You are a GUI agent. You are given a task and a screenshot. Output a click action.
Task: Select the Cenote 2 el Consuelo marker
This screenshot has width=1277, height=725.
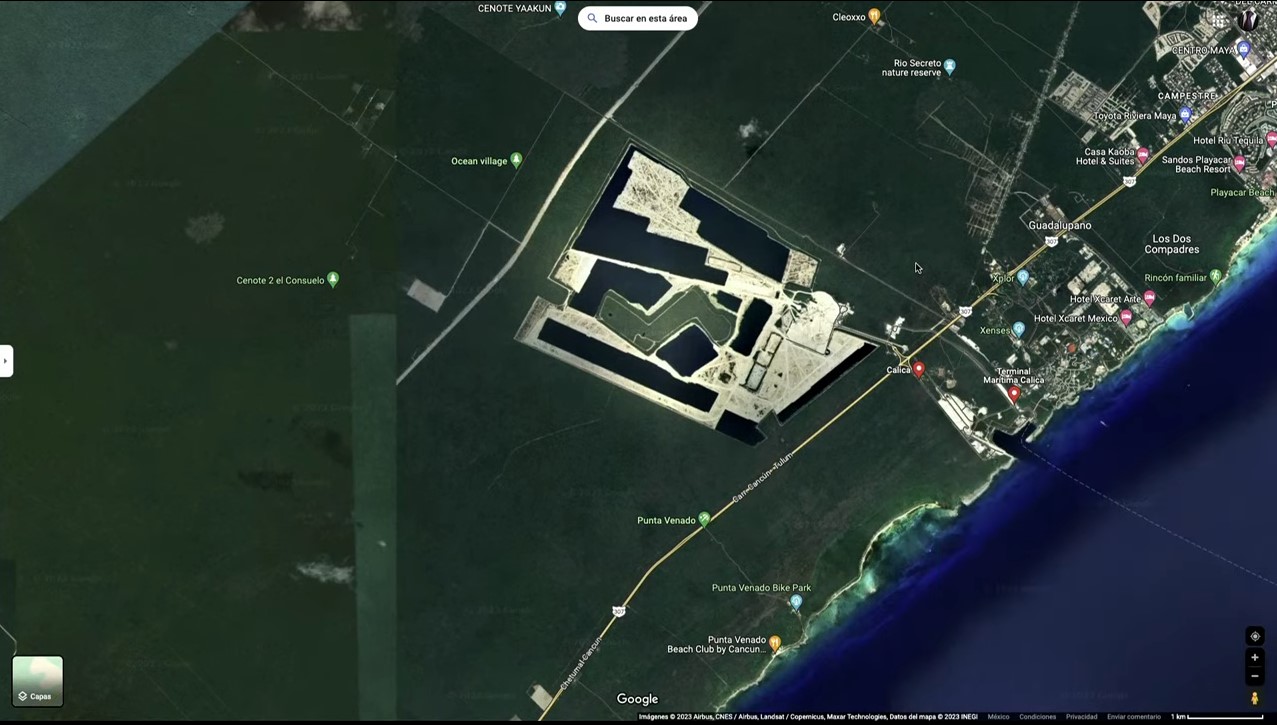[x=333, y=279]
